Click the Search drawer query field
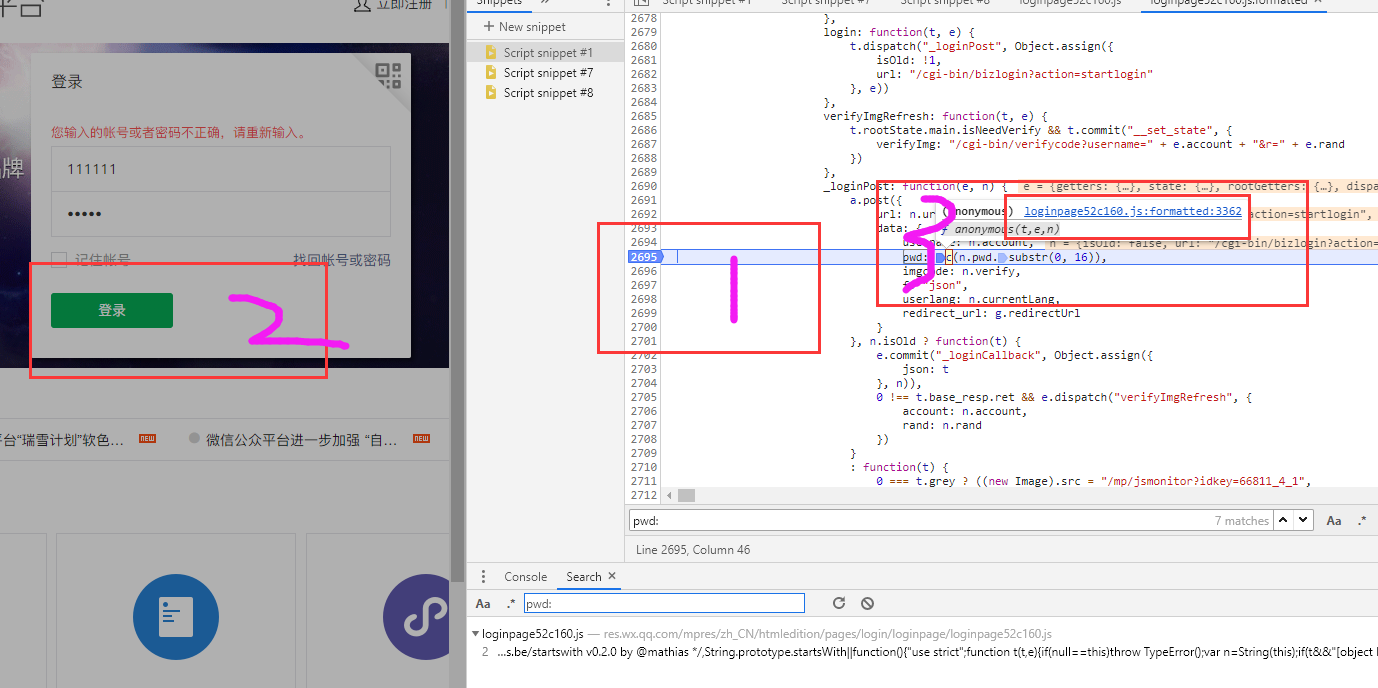The width and height of the screenshot is (1378, 688). (x=664, y=603)
